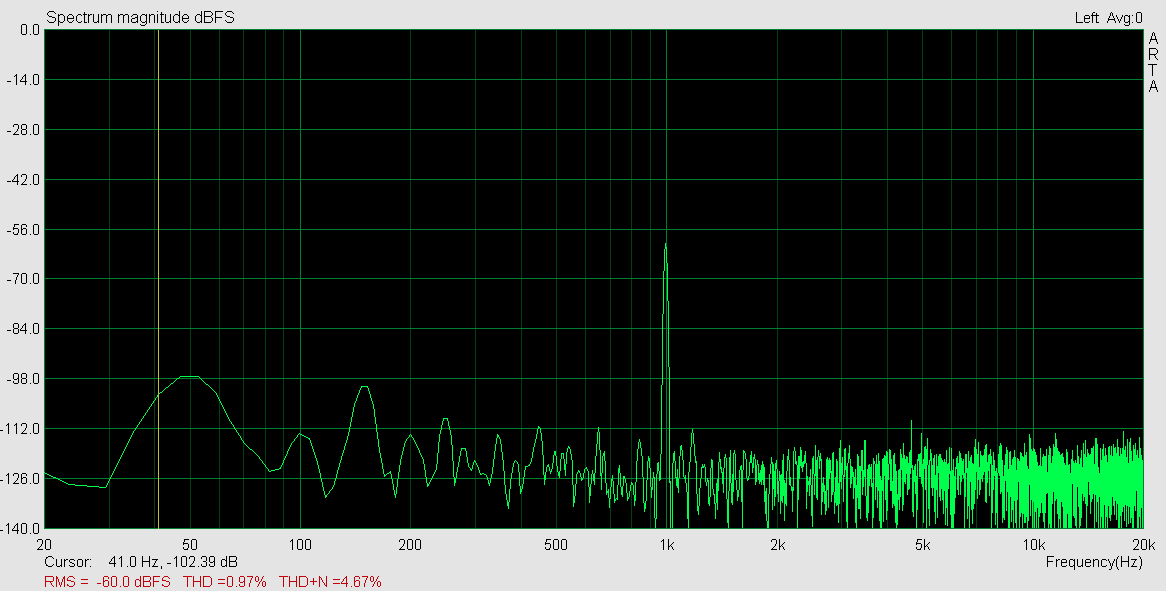Click the "Frequency(Hz)" axis label
1166x591 pixels.
[1094, 562]
